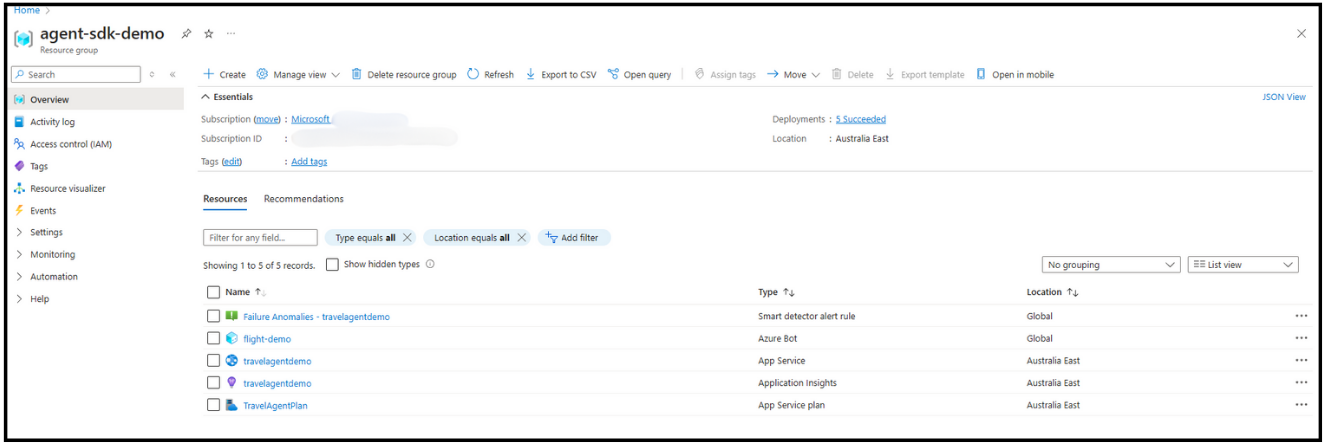This screenshot has width=1327, height=446.
Task: Click the Activity log sidebar icon
Action: coord(20,122)
